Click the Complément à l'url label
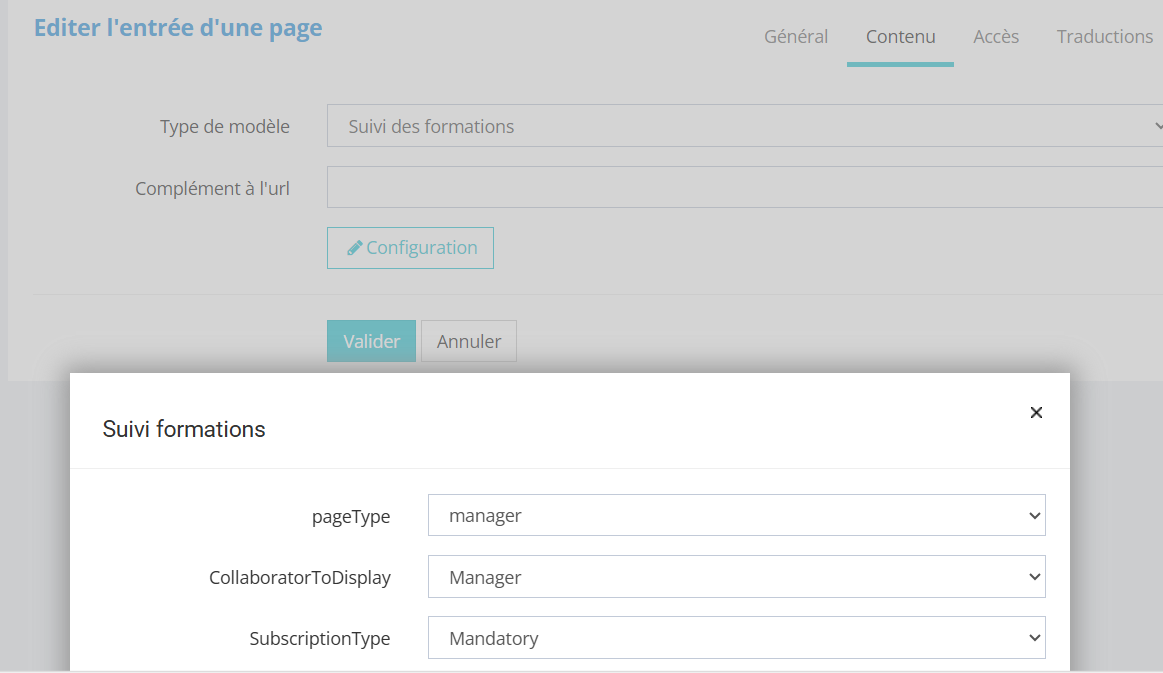Viewport: 1163px width, 673px height. coord(212,188)
